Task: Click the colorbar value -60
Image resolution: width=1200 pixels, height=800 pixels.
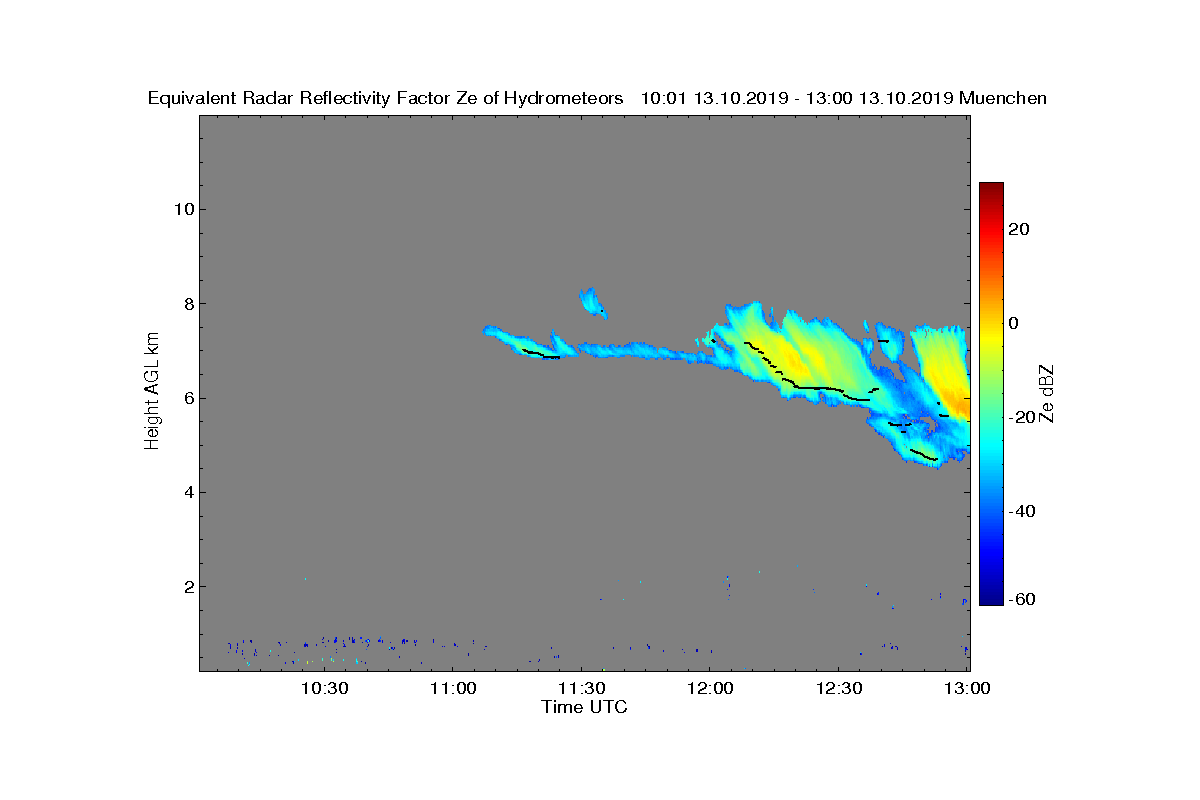Action: [x=1020, y=599]
